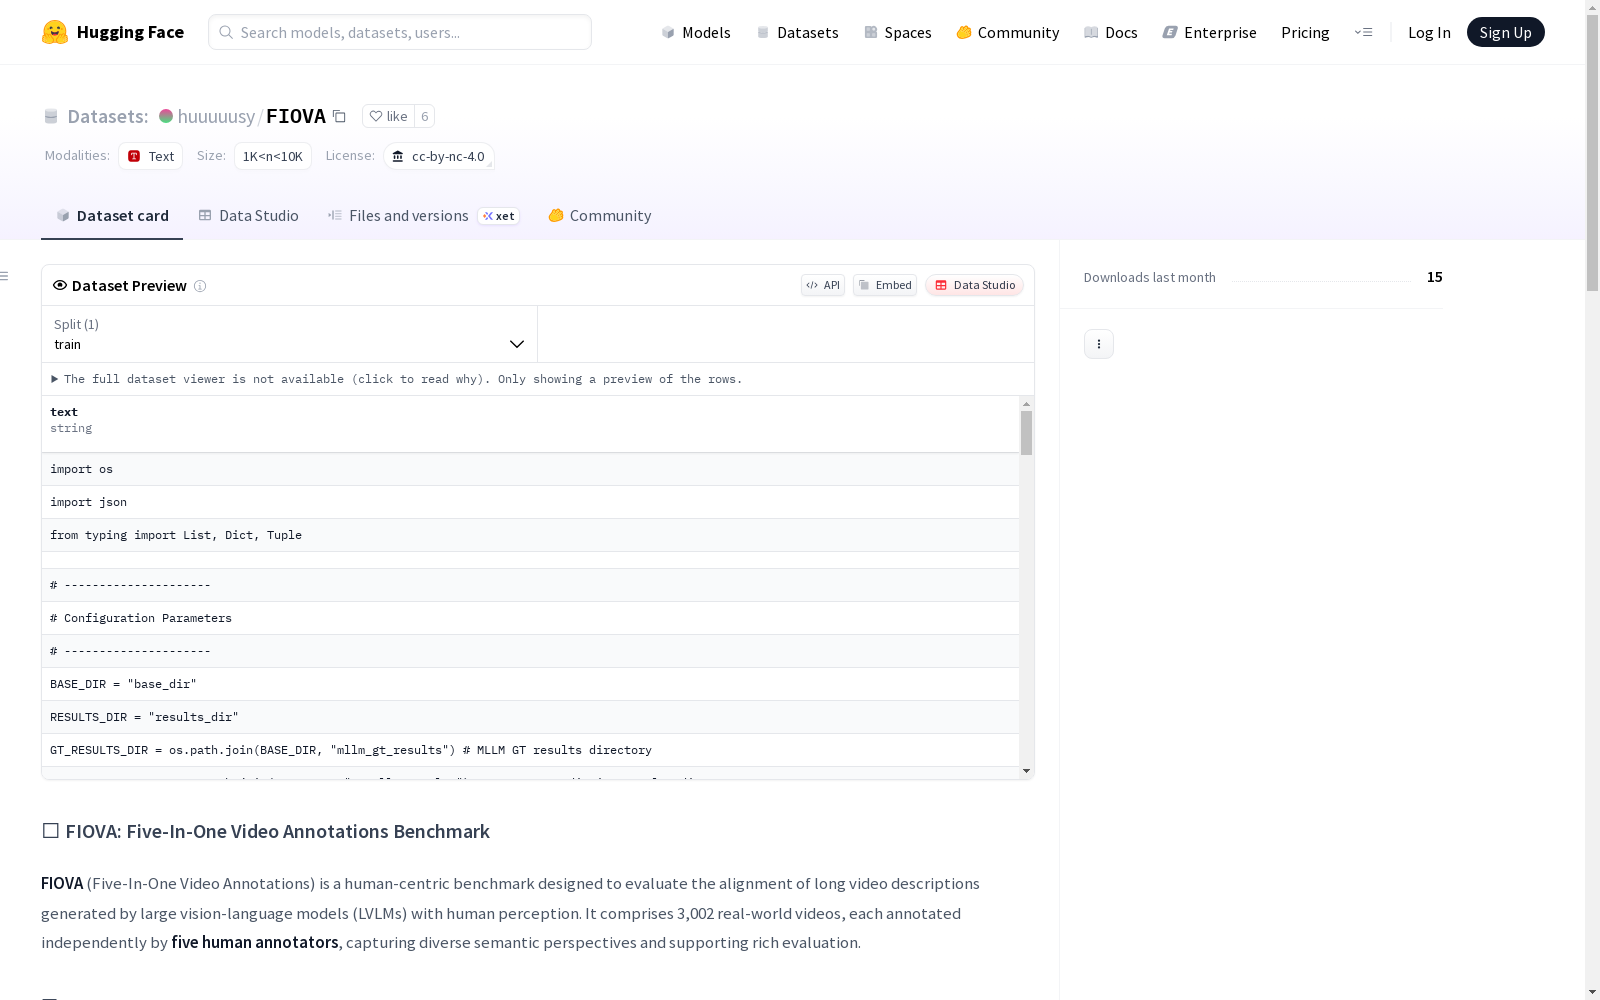Open the Split train dropdown
This screenshot has height=1000, width=1600.
(290, 334)
